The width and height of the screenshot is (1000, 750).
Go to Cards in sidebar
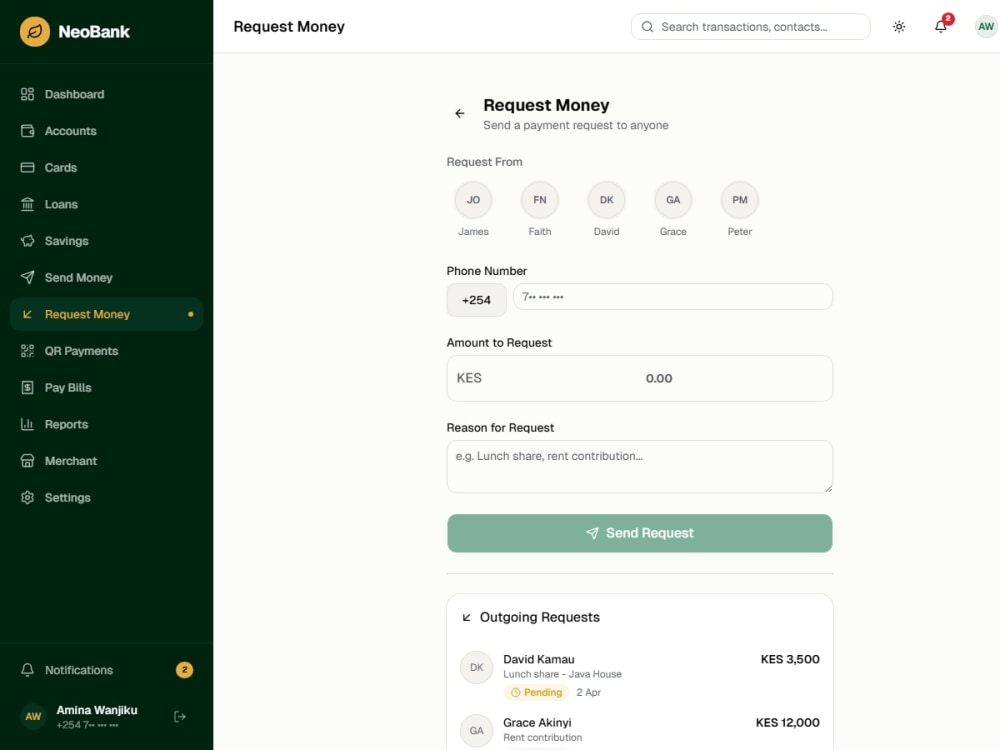tap(107, 168)
